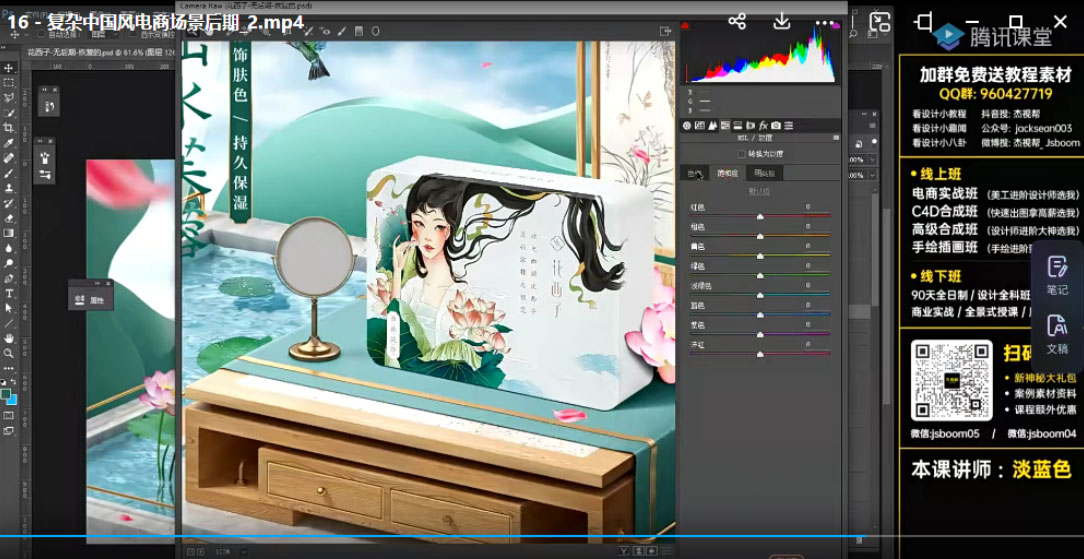Open the 文稿 transcript side button
The width and height of the screenshot is (1084, 559).
pyautogui.click(x=1057, y=334)
